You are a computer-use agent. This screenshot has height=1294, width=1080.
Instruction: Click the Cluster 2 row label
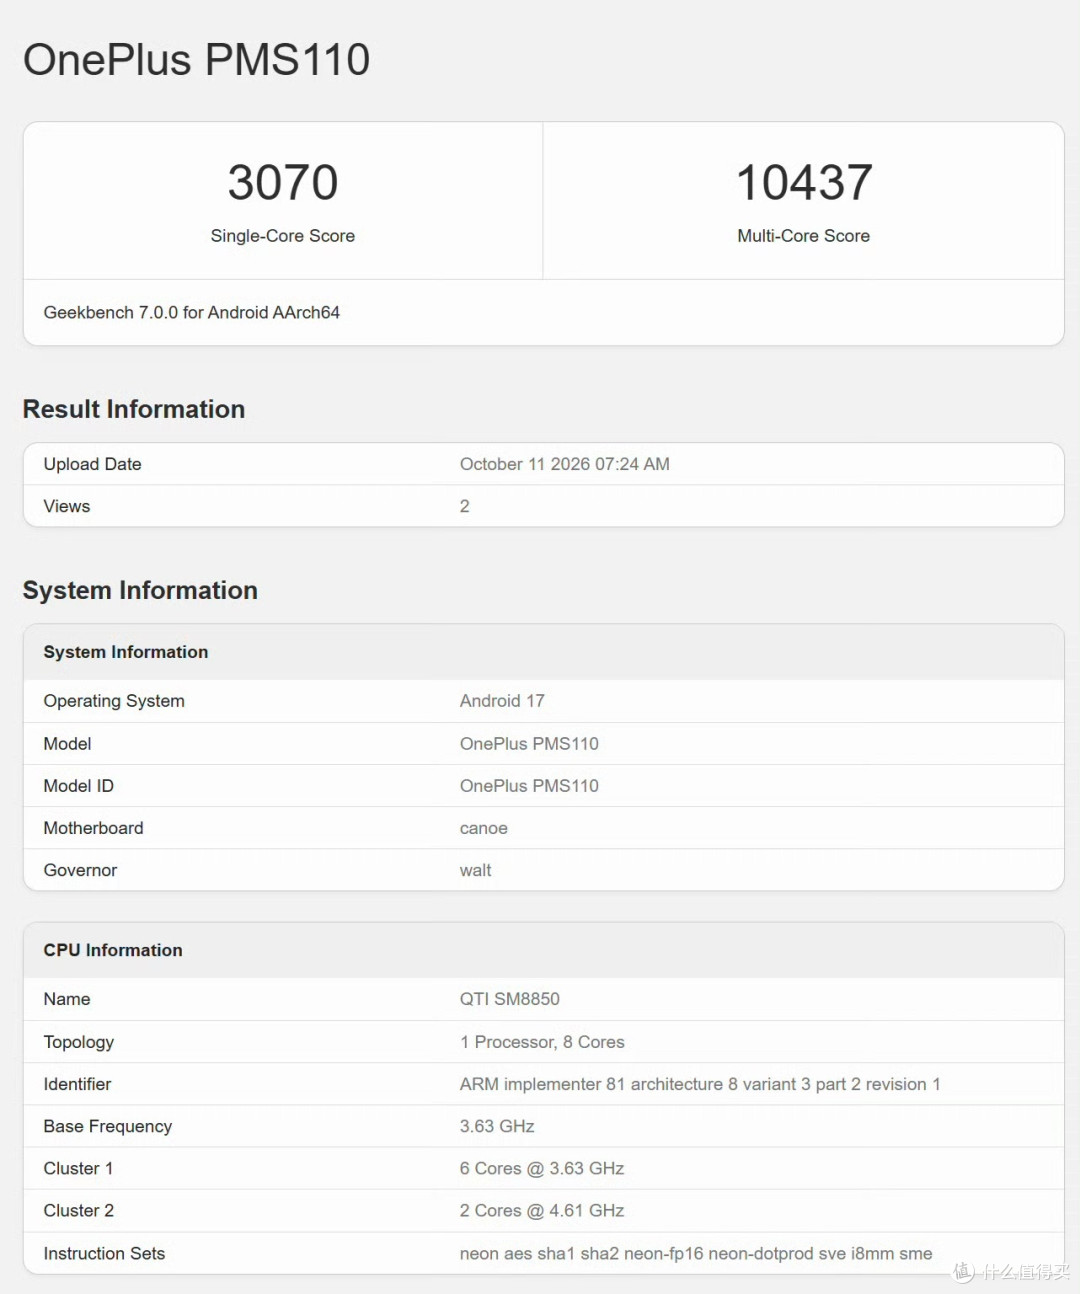[79, 1210]
